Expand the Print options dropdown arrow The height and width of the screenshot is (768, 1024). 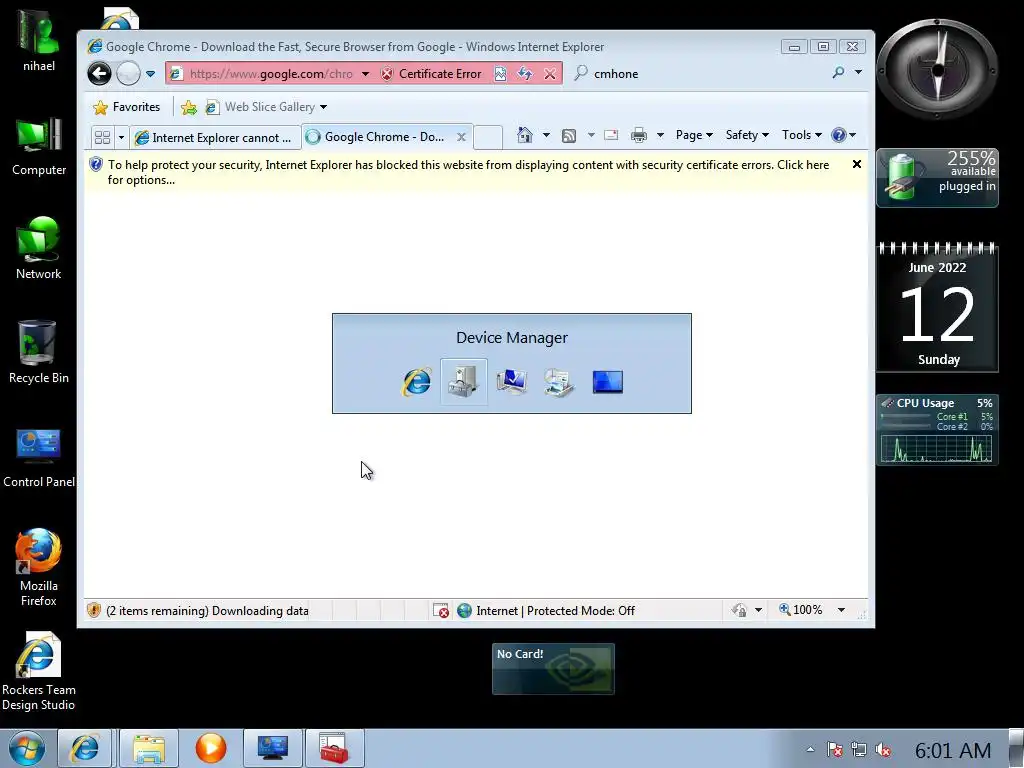pos(660,135)
